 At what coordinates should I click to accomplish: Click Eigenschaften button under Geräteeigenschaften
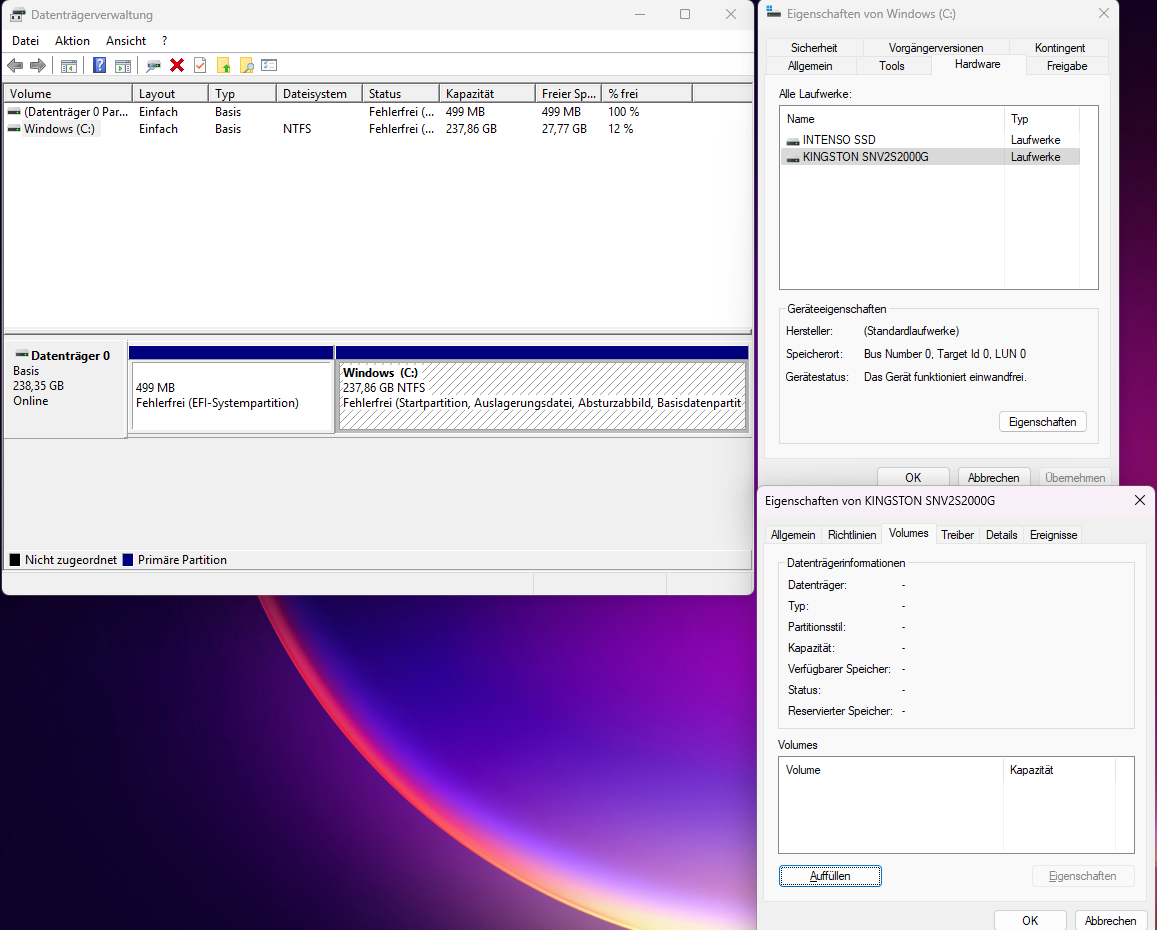coord(1043,421)
